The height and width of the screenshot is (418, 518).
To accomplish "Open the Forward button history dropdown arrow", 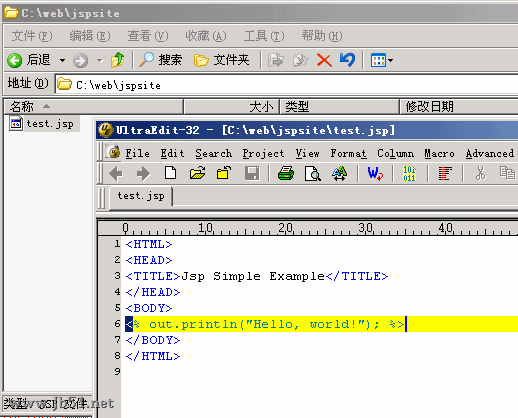I will click(99, 61).
